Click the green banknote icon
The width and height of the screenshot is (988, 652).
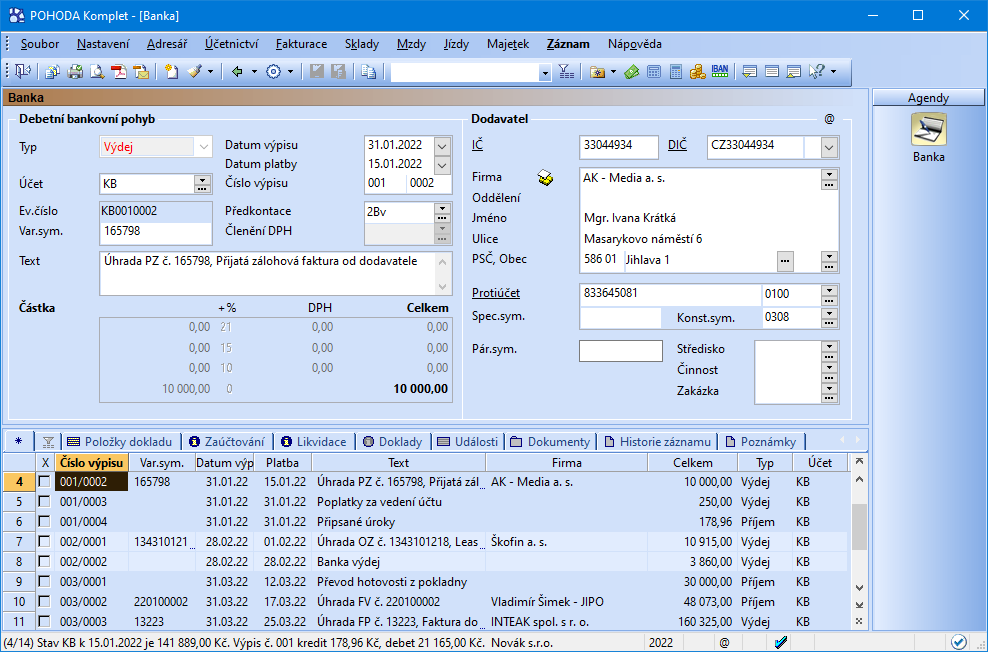631,72
